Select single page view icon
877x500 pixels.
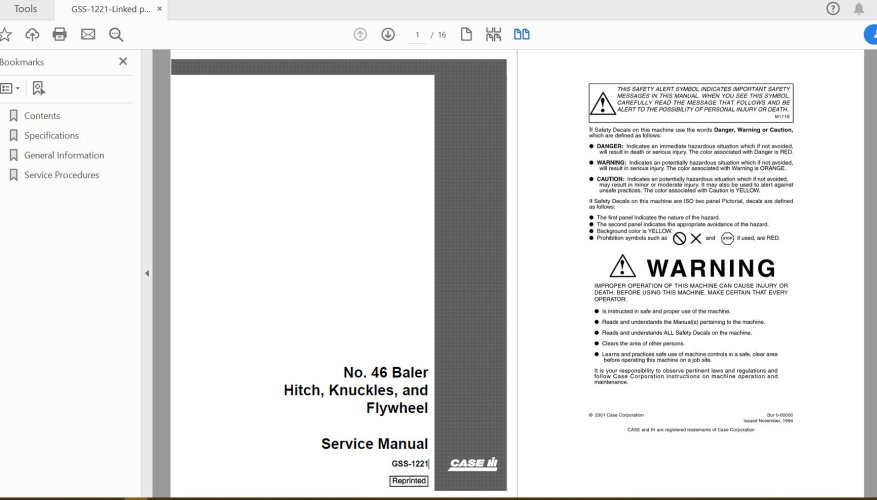pyautogui.click(x=466, y=34)
